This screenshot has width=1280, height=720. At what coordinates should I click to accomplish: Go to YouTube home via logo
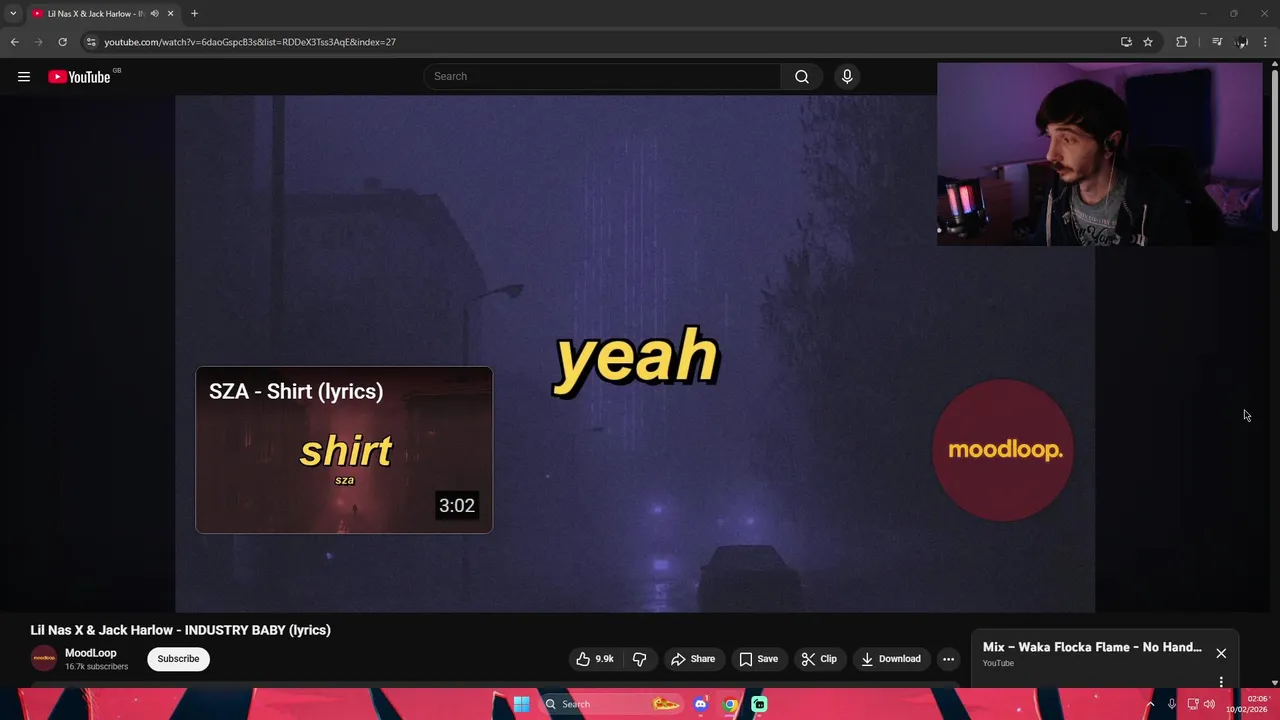tap(79, 77)
